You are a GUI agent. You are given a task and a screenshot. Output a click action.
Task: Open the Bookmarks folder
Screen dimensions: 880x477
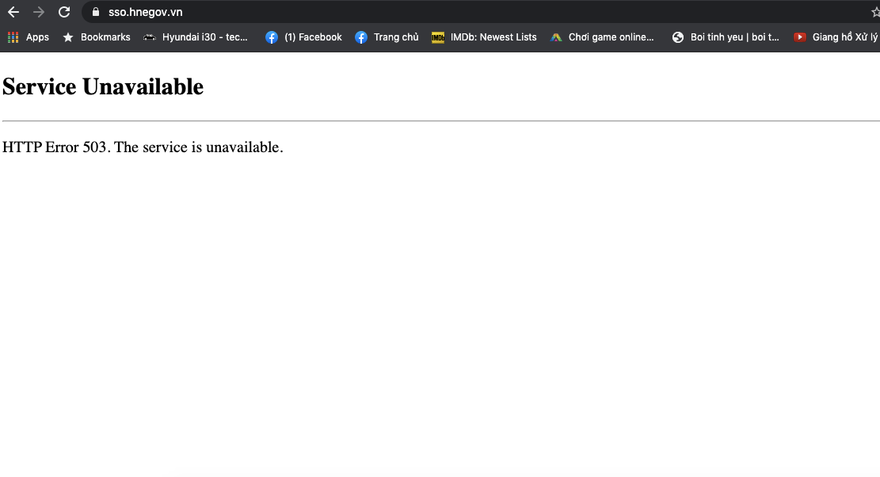96,37
